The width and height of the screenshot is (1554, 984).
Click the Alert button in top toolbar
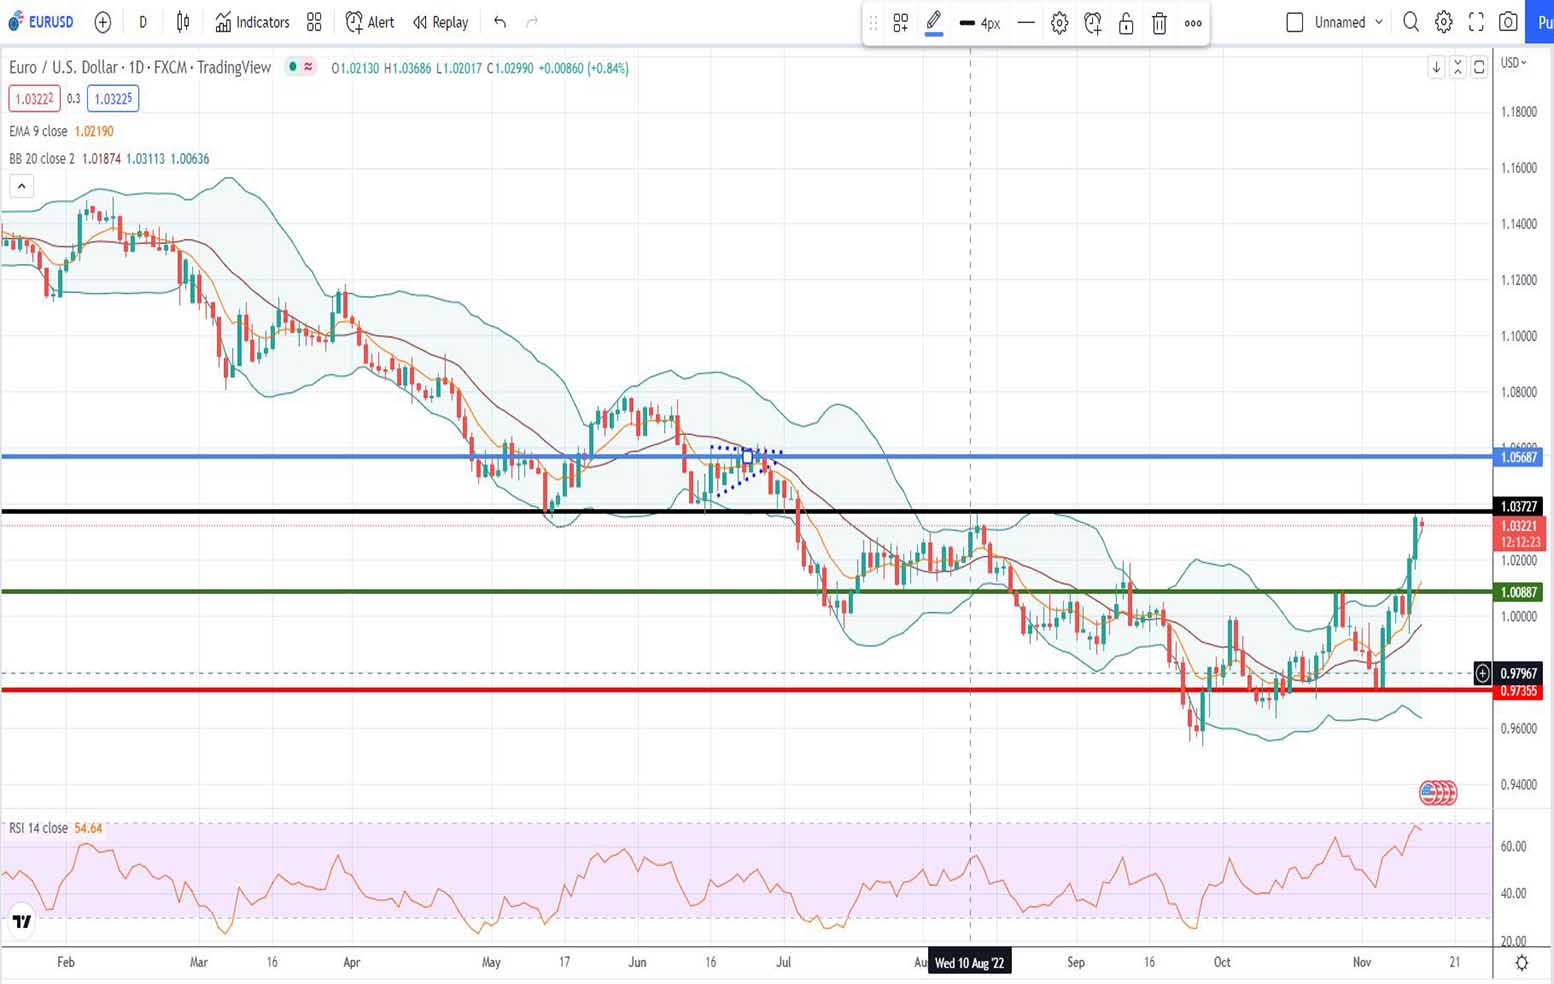(x=370, y=22)
